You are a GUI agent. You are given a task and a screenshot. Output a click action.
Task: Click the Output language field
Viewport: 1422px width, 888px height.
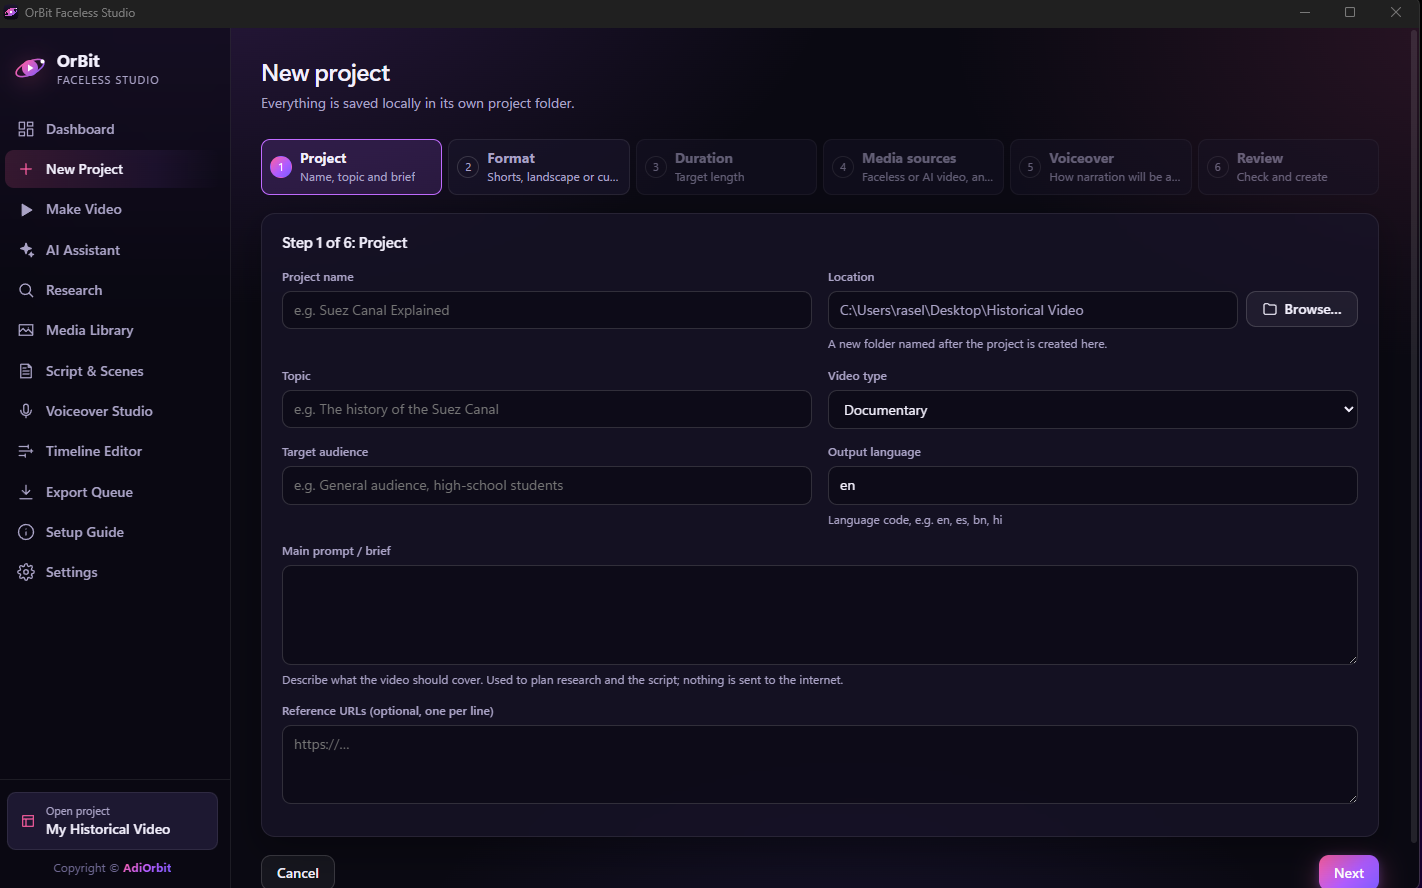tap(1092, 485)
